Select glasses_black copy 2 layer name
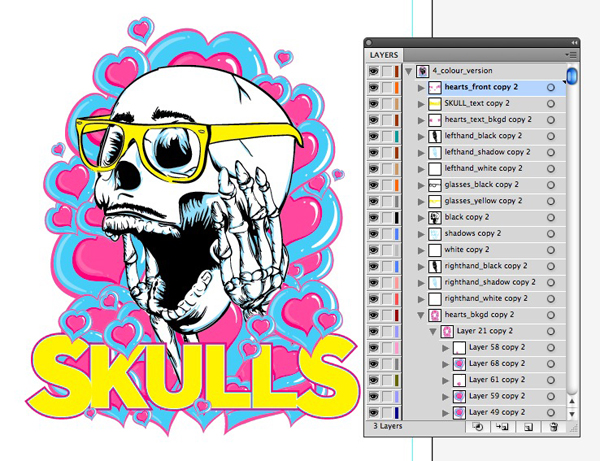The width and height of the screenshot is (600, 461). click(481, 184)
